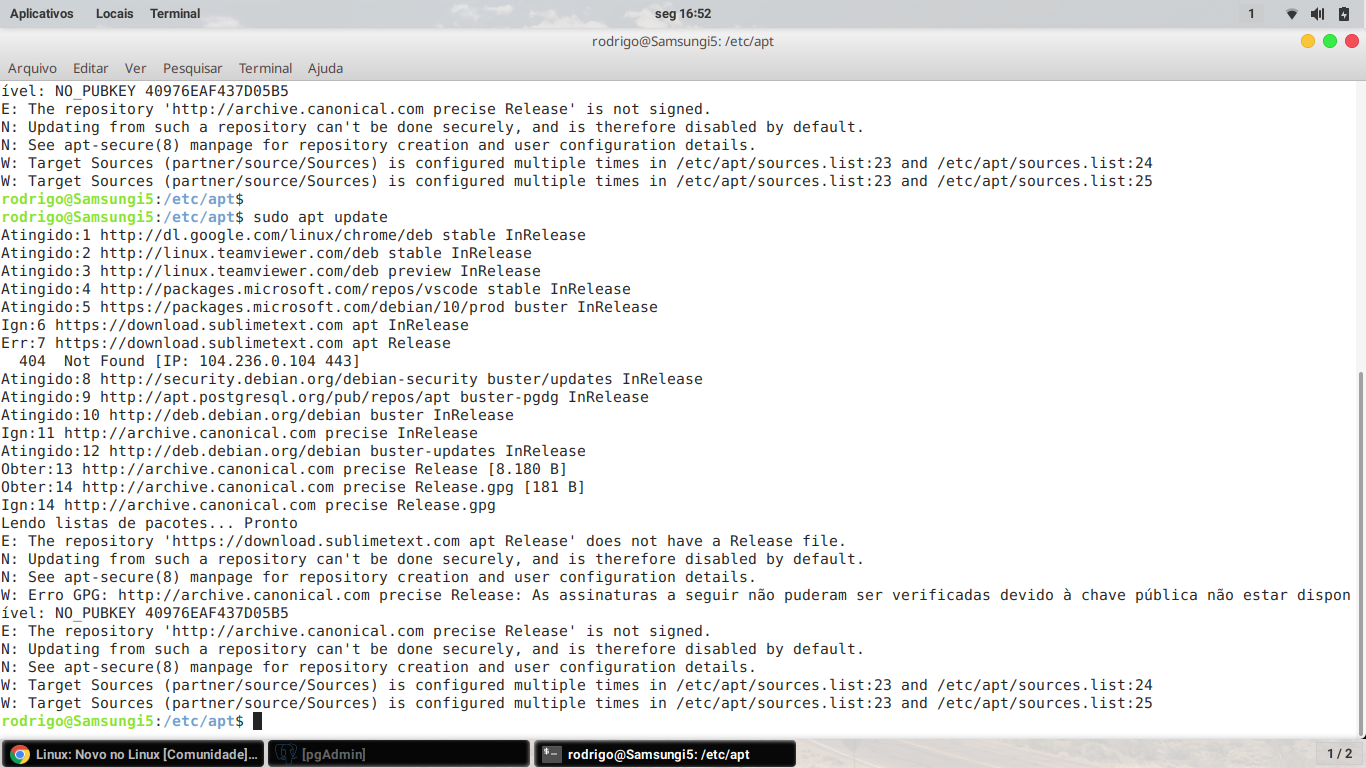Click the Atingido:9 apt.postgresql.org buster-pgdg line
The width and height of the screenshot is (1366, 768).
click(x=324, y=397)
